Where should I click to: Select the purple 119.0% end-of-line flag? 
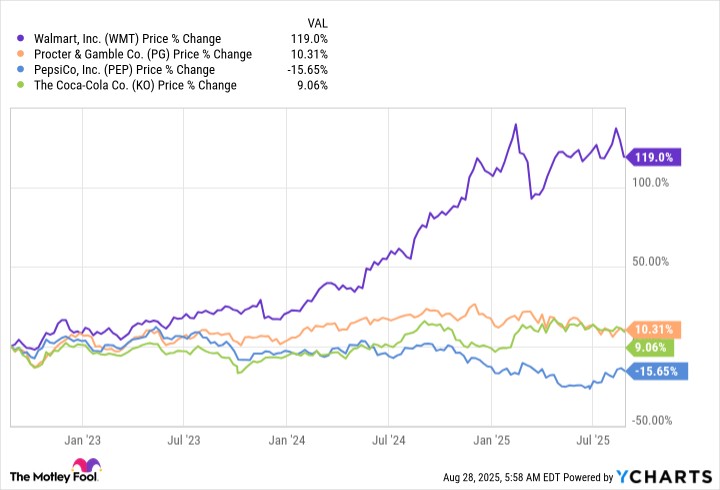click(654, 156)
